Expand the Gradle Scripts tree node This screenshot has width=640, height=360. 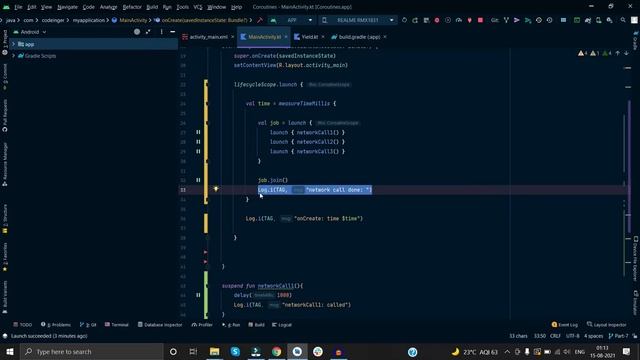pyautogui.click(x=13, y=56)
